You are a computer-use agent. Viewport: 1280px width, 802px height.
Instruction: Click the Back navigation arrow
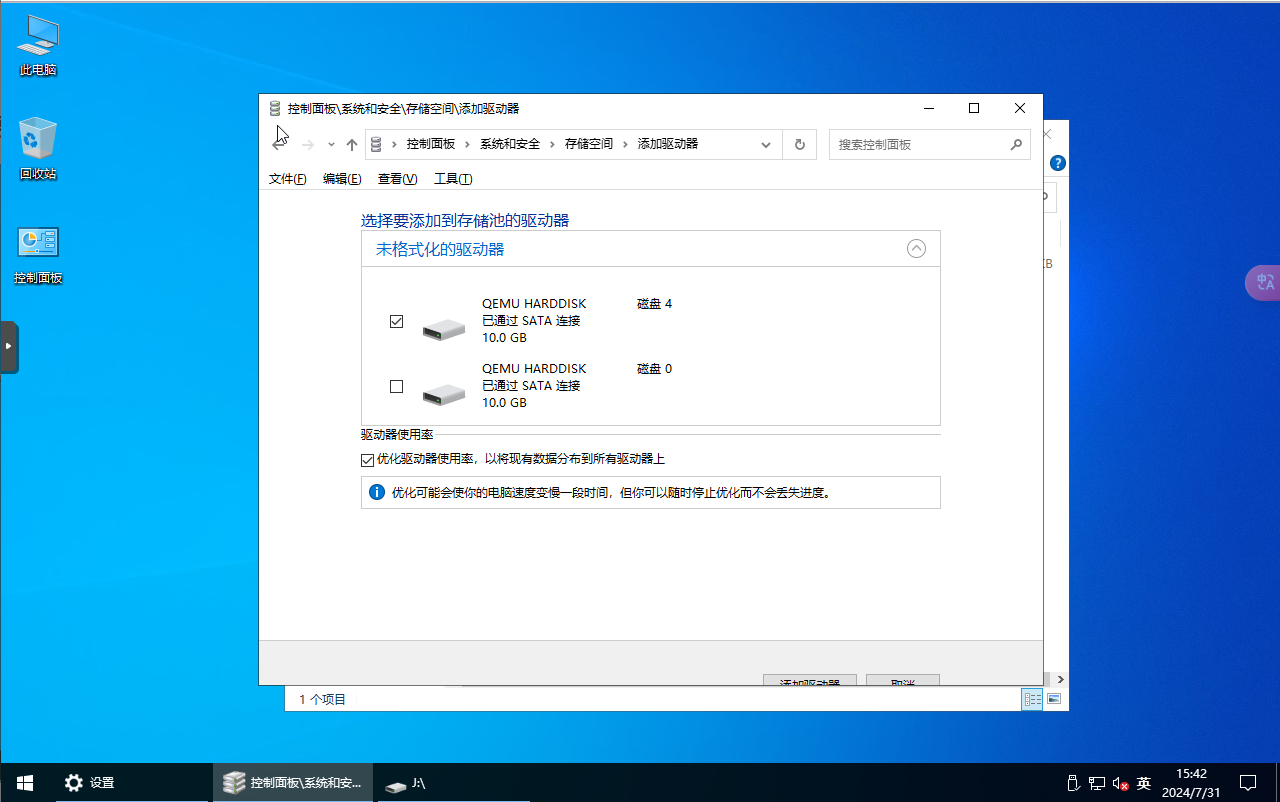[281, 145]
